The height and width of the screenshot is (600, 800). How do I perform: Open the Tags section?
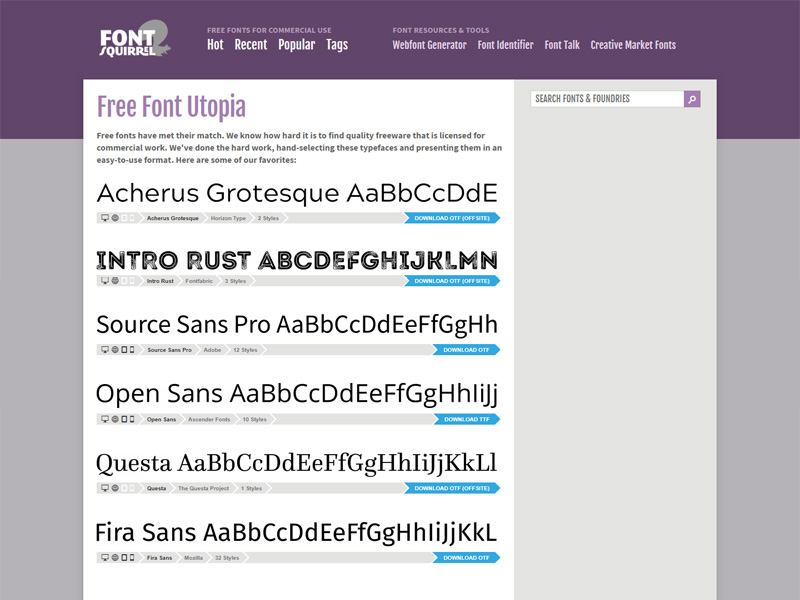point(336,44)
